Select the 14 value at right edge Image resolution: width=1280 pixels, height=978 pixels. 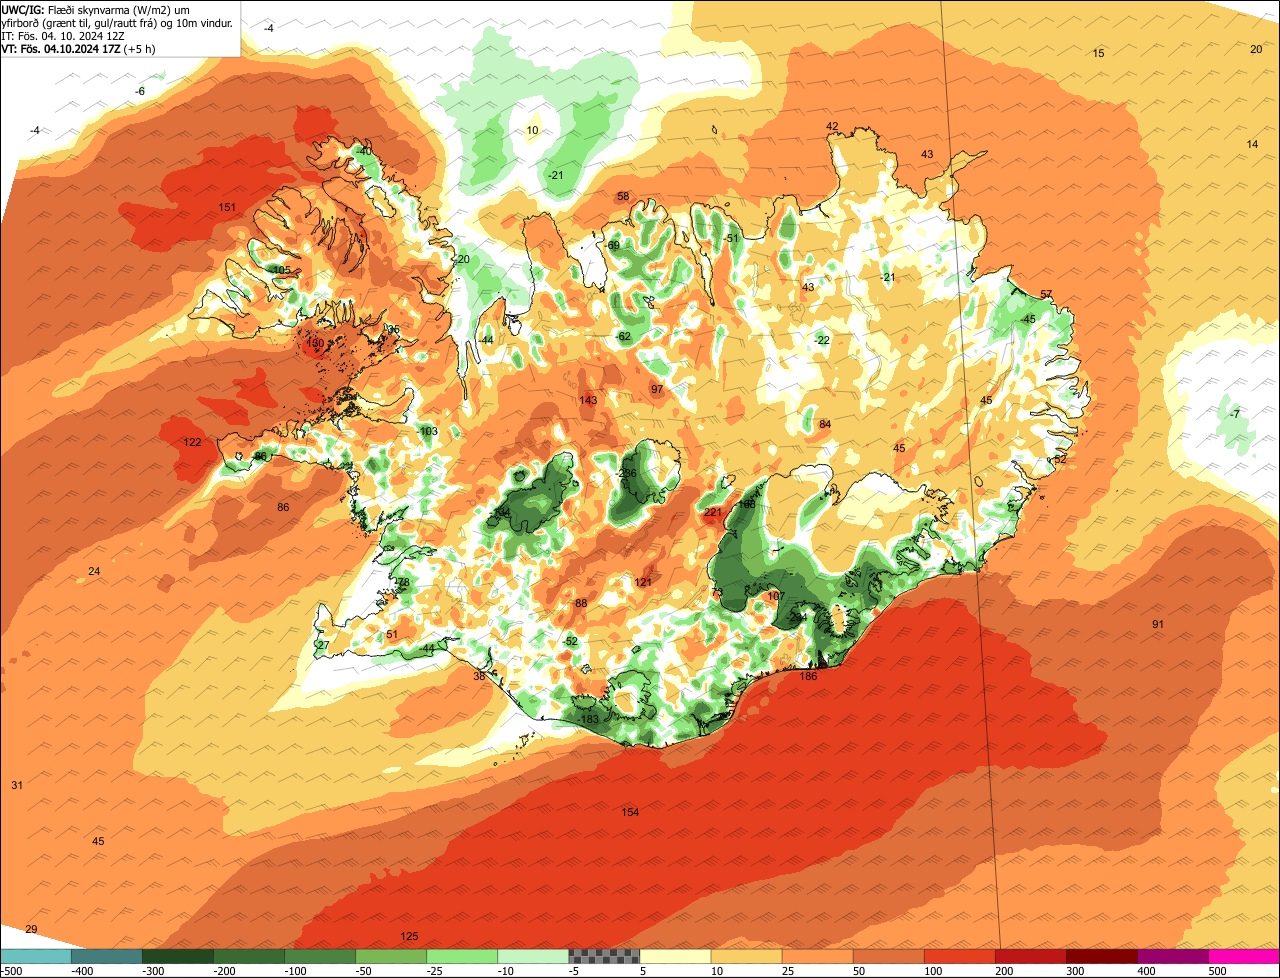tap(1252, 144)
